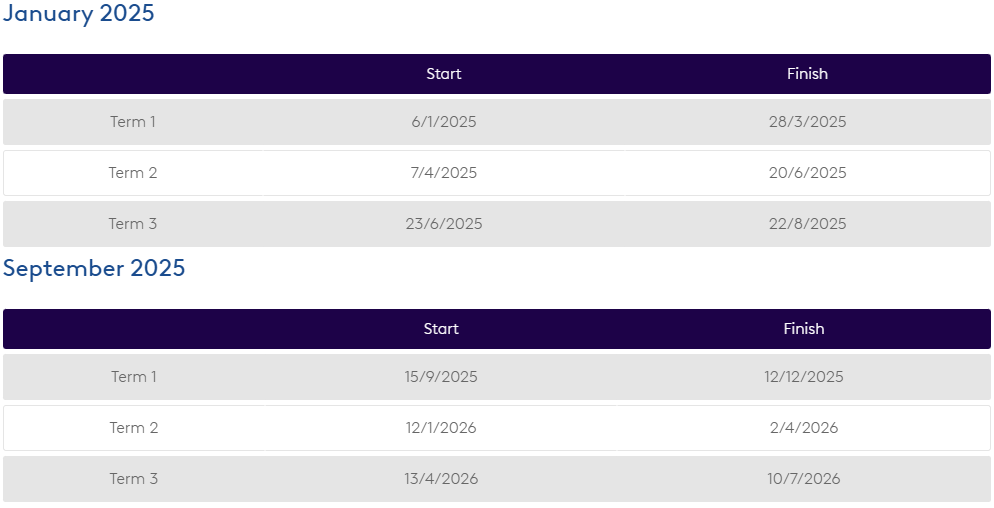Select the 7/4/2025 start date
Viewport: 994px width, 508px height.
coord(444,173)
